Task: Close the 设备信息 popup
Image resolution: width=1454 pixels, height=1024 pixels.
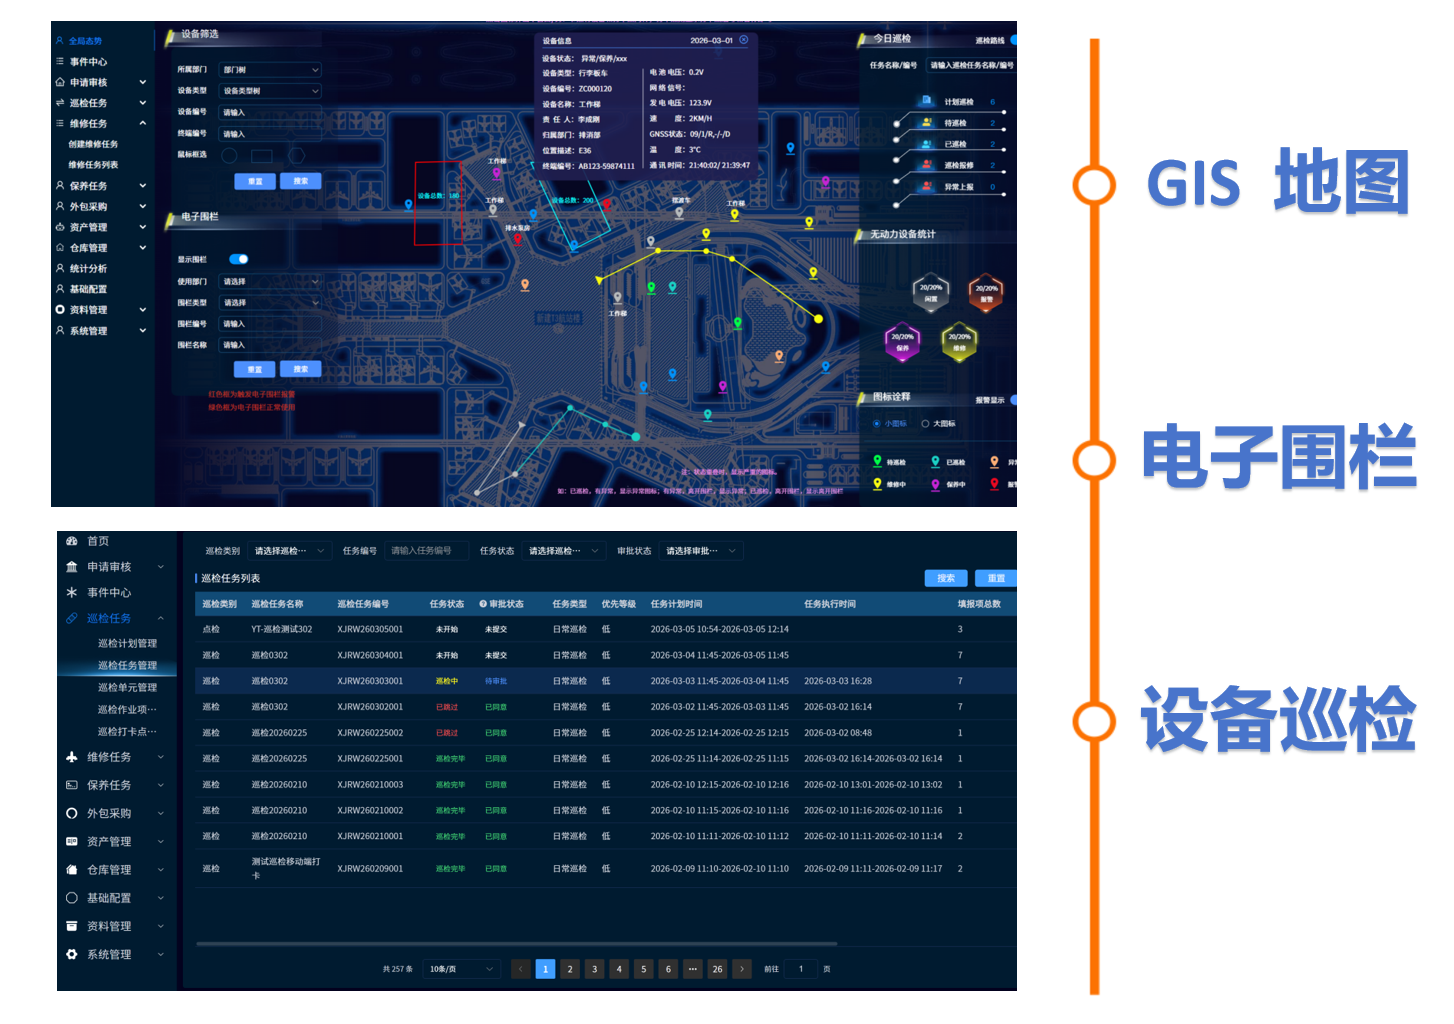Action: click(743, 40)
